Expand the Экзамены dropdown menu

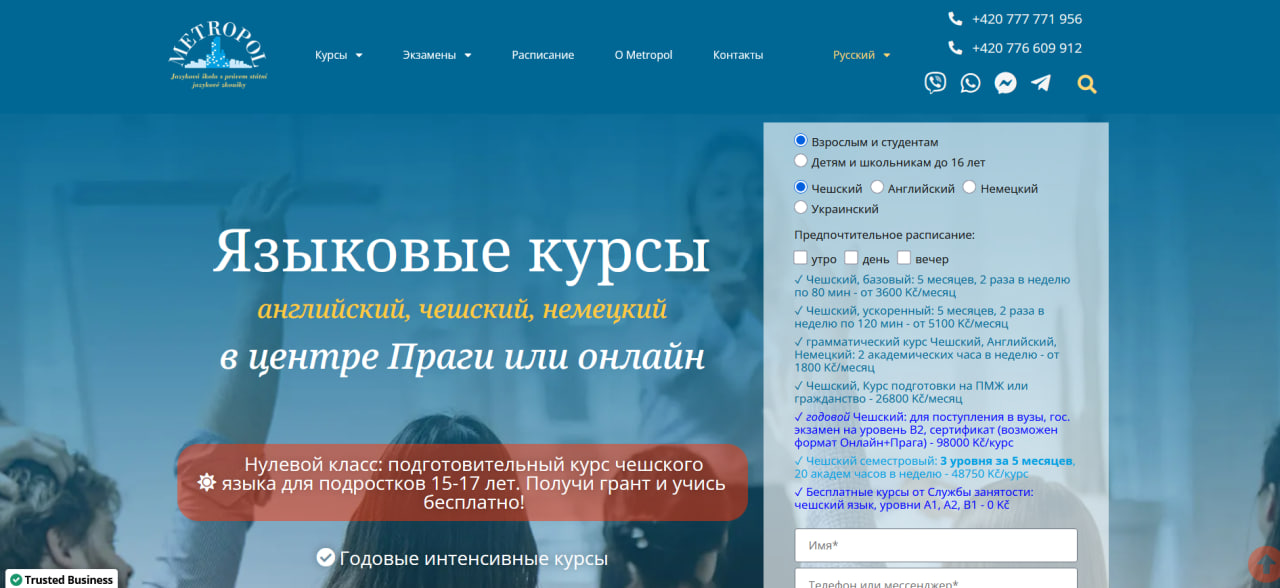[437, 55]
